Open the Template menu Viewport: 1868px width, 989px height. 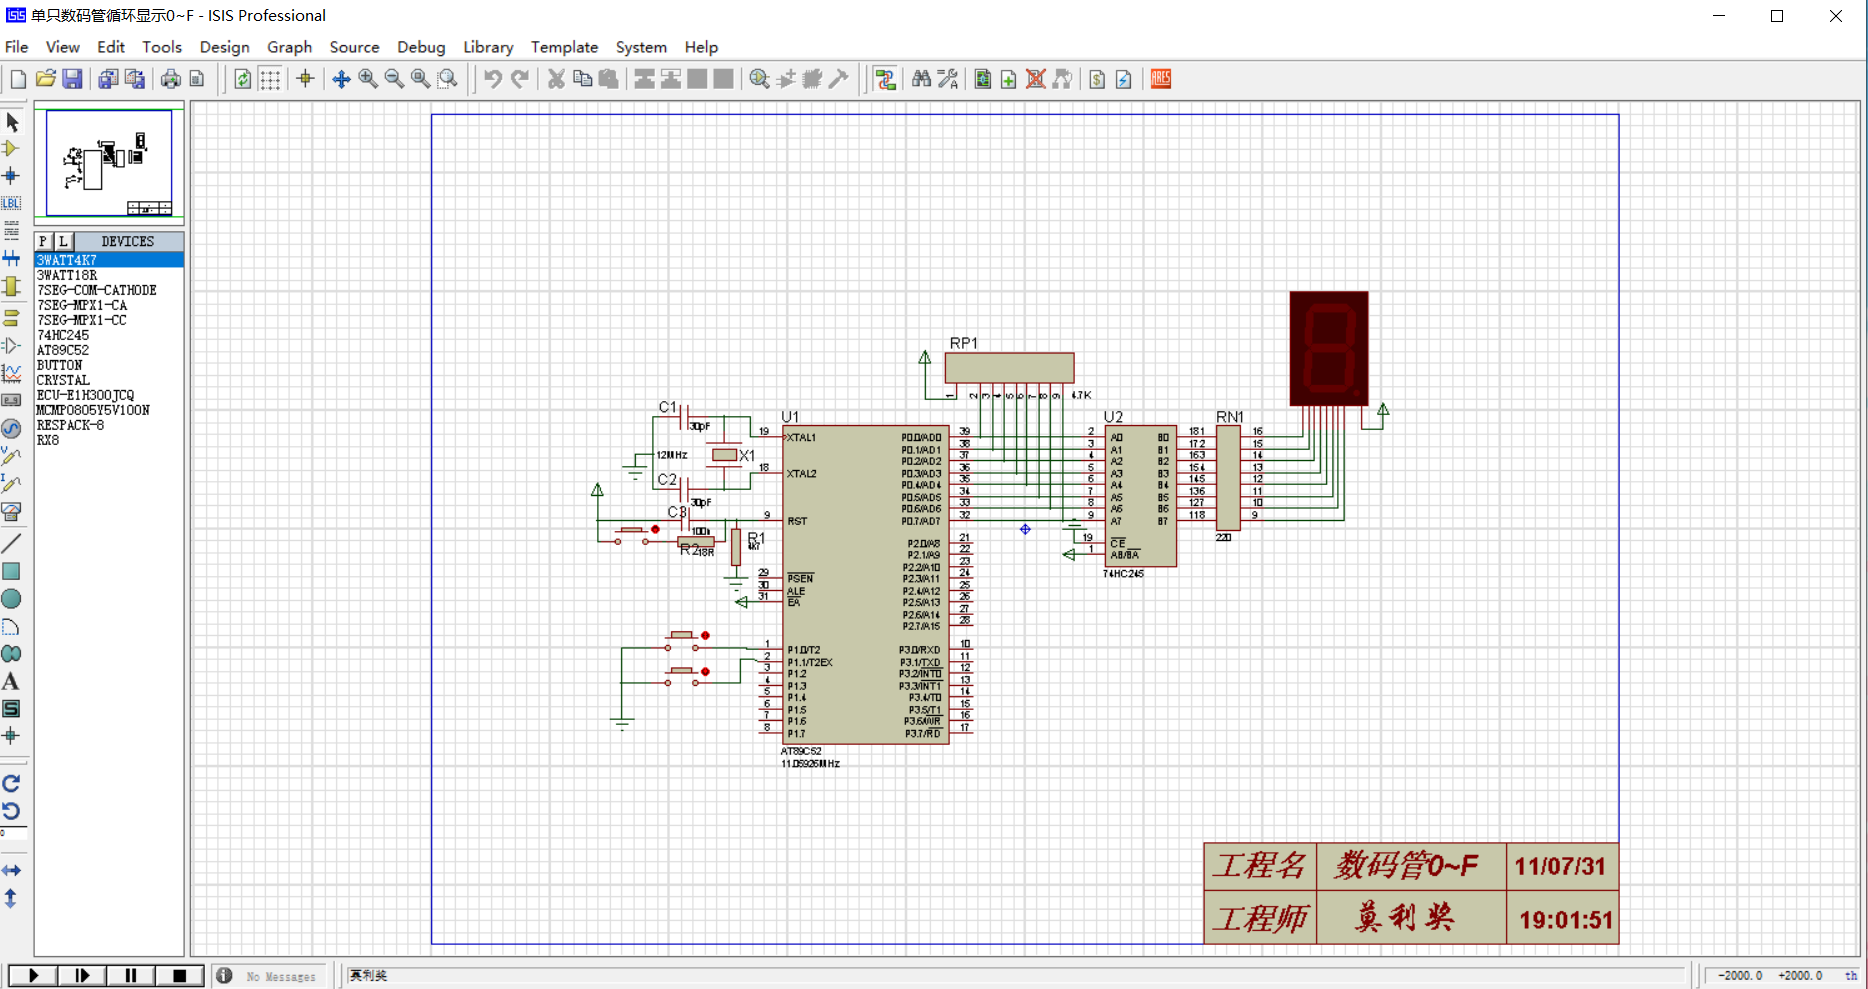(564, 47)
